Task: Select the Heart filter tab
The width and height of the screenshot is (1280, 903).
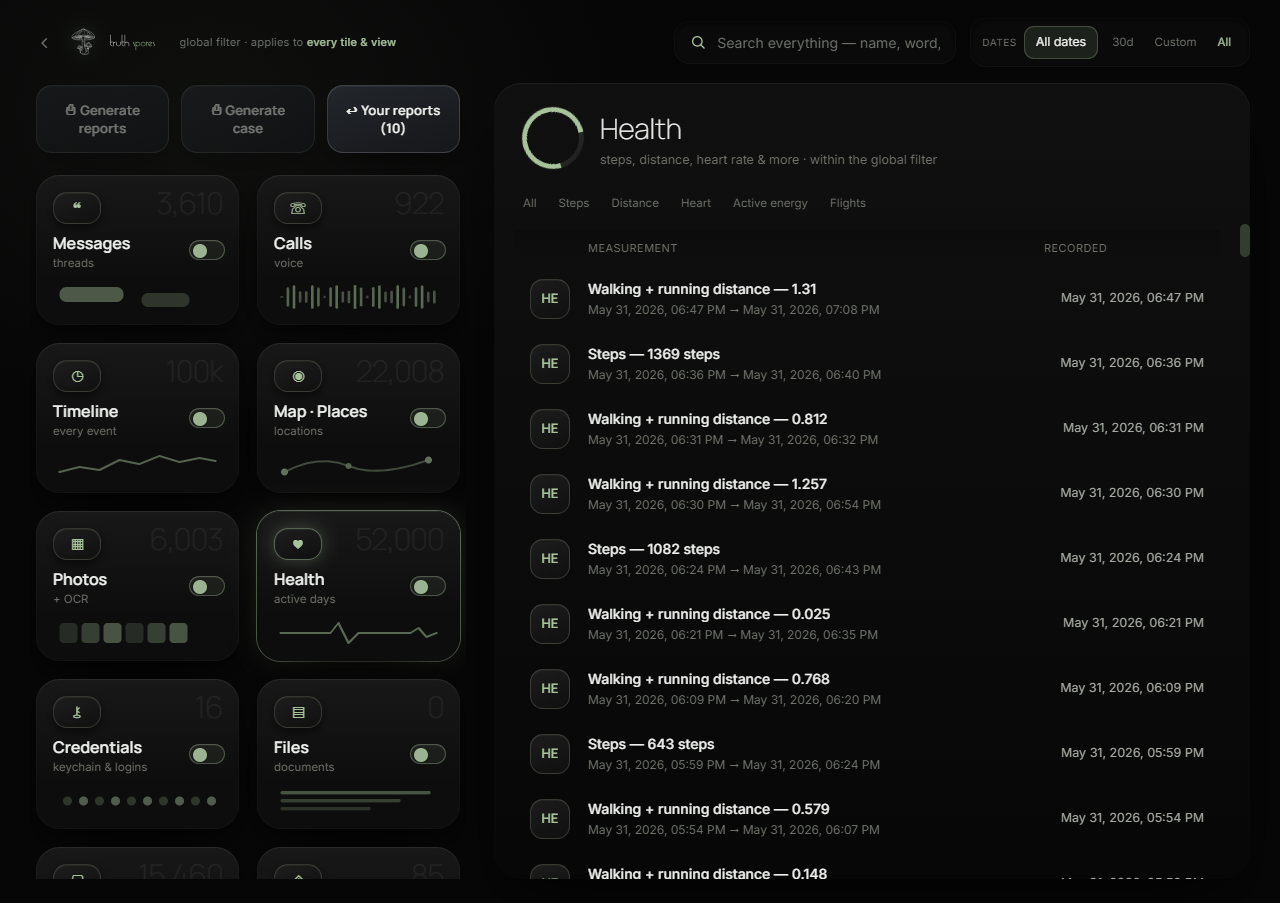Action: pyautogui.click(x=696, y=203)
